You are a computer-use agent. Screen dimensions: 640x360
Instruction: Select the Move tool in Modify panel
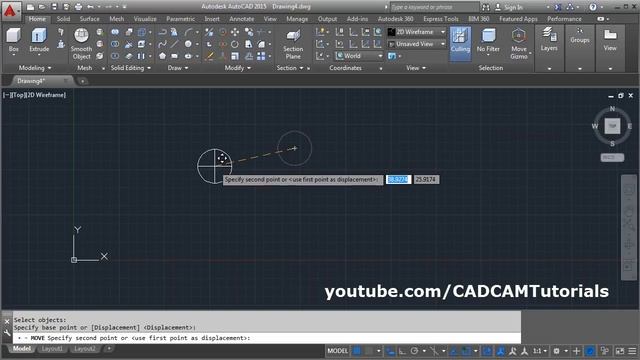235,32
